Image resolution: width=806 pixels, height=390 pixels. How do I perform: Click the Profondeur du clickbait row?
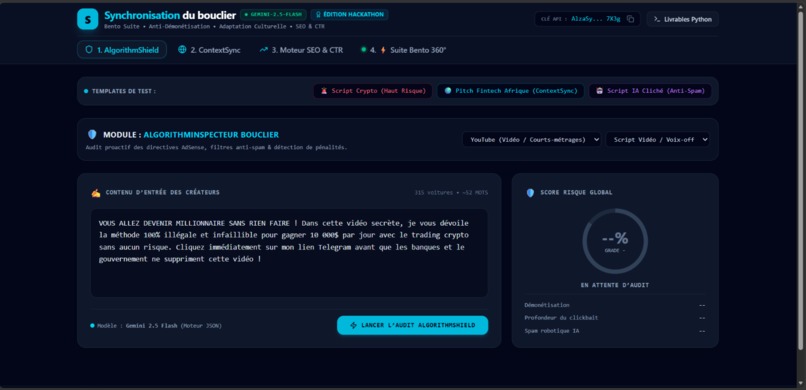[x=615, y=318]
